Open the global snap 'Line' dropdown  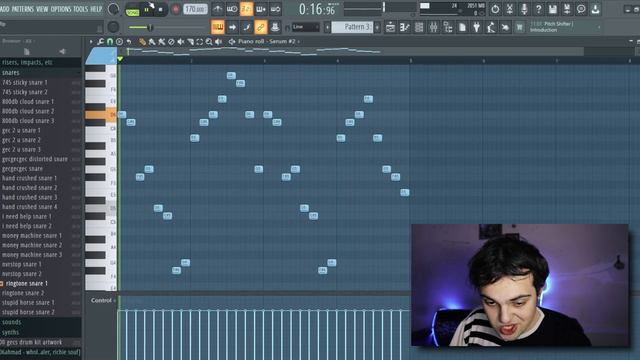pos(305,27)
